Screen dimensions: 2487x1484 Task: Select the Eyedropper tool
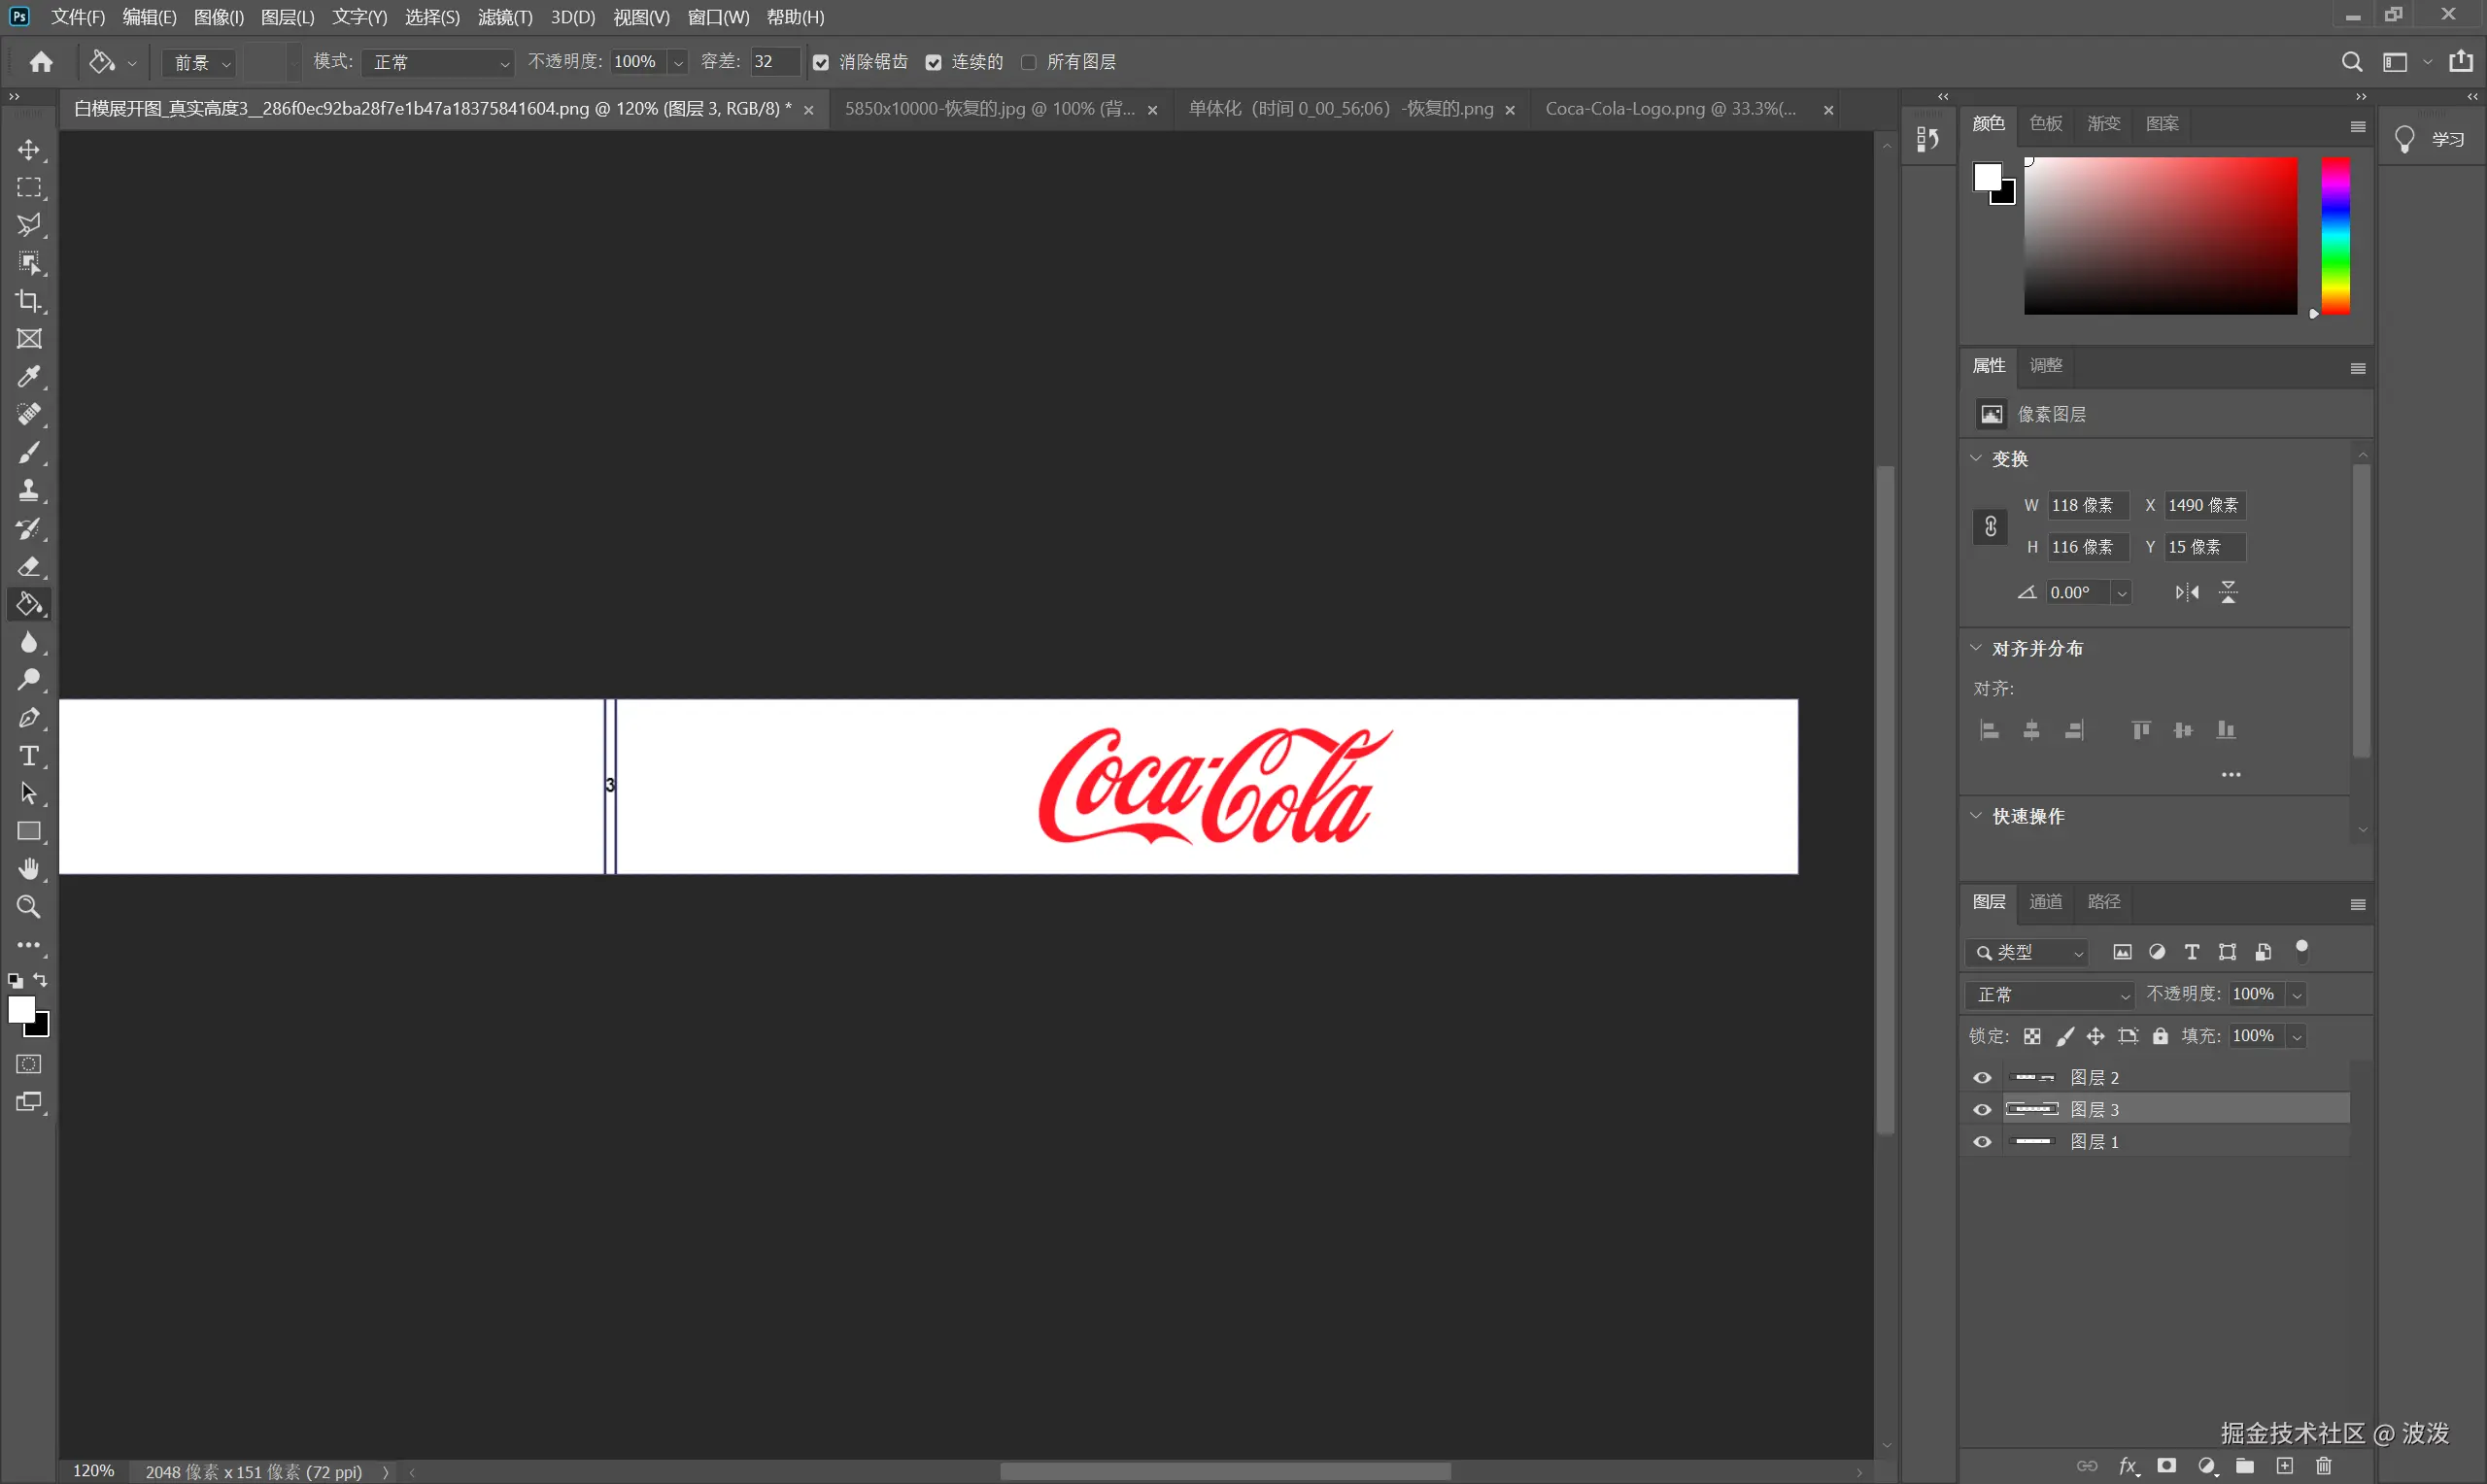[28, 377]
